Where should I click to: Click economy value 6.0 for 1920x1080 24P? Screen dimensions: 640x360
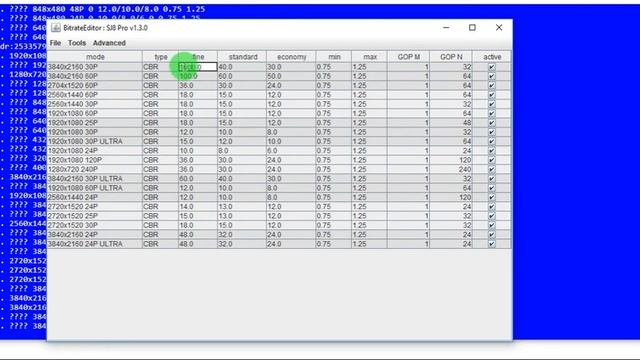pos(291,151)
